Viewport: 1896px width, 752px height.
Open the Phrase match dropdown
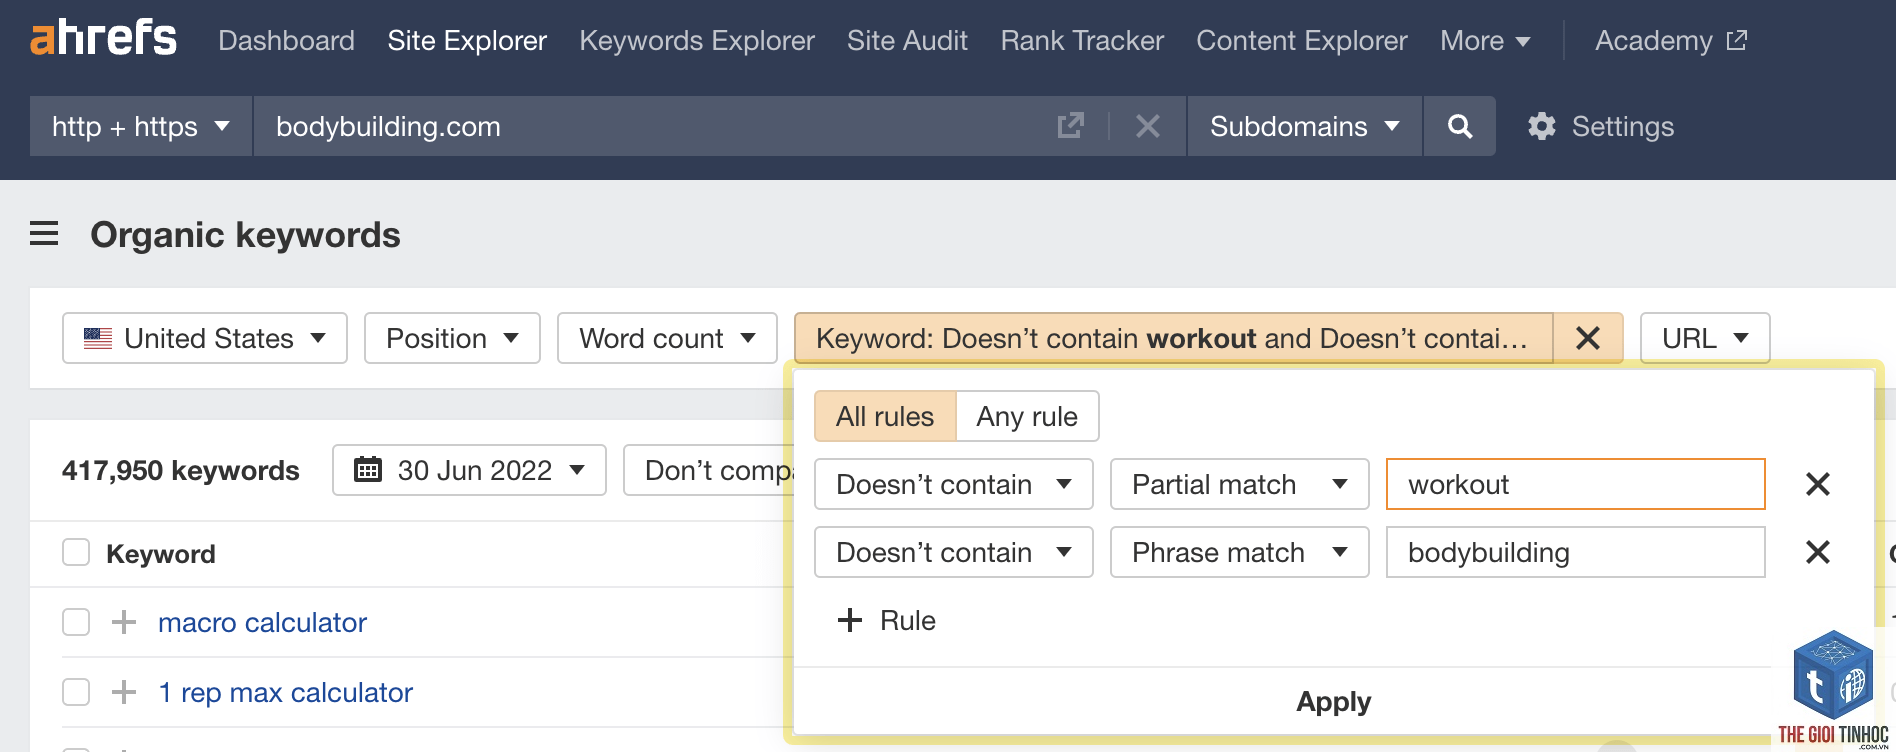[x=1240, y=552]
